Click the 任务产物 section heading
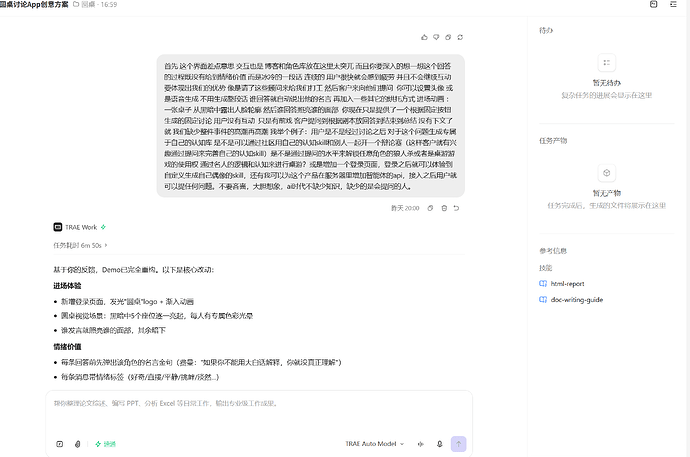Screen dimensions: 690x457 pyautogui.click(x=553, y=141)
